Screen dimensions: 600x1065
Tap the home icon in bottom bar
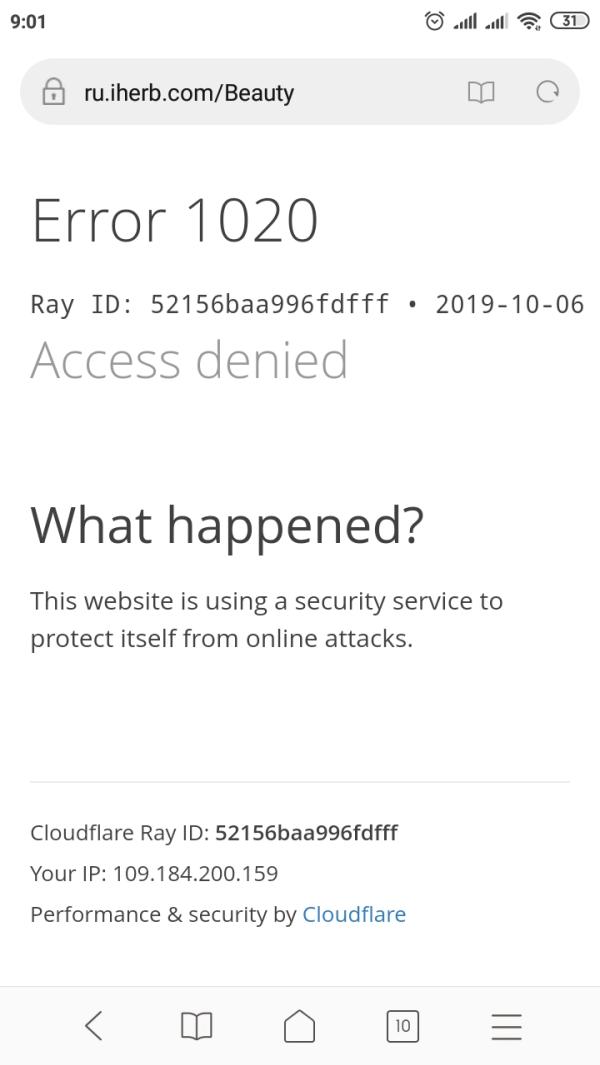[299, 1026]
